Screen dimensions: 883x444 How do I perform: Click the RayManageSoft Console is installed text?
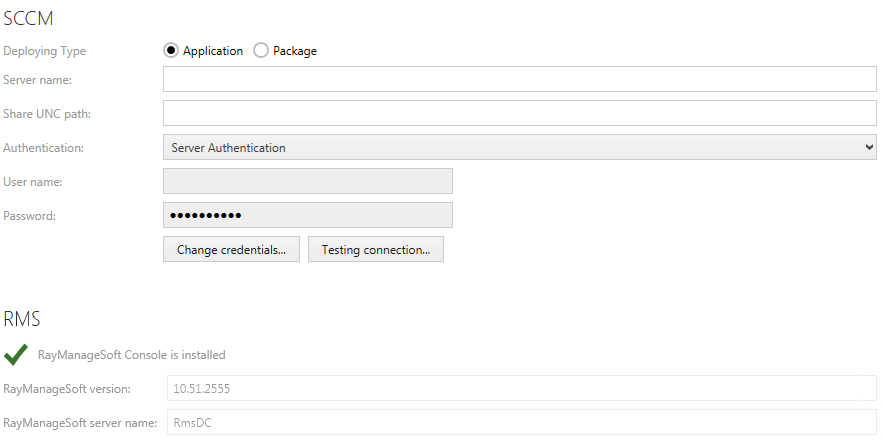click(131, 355)
